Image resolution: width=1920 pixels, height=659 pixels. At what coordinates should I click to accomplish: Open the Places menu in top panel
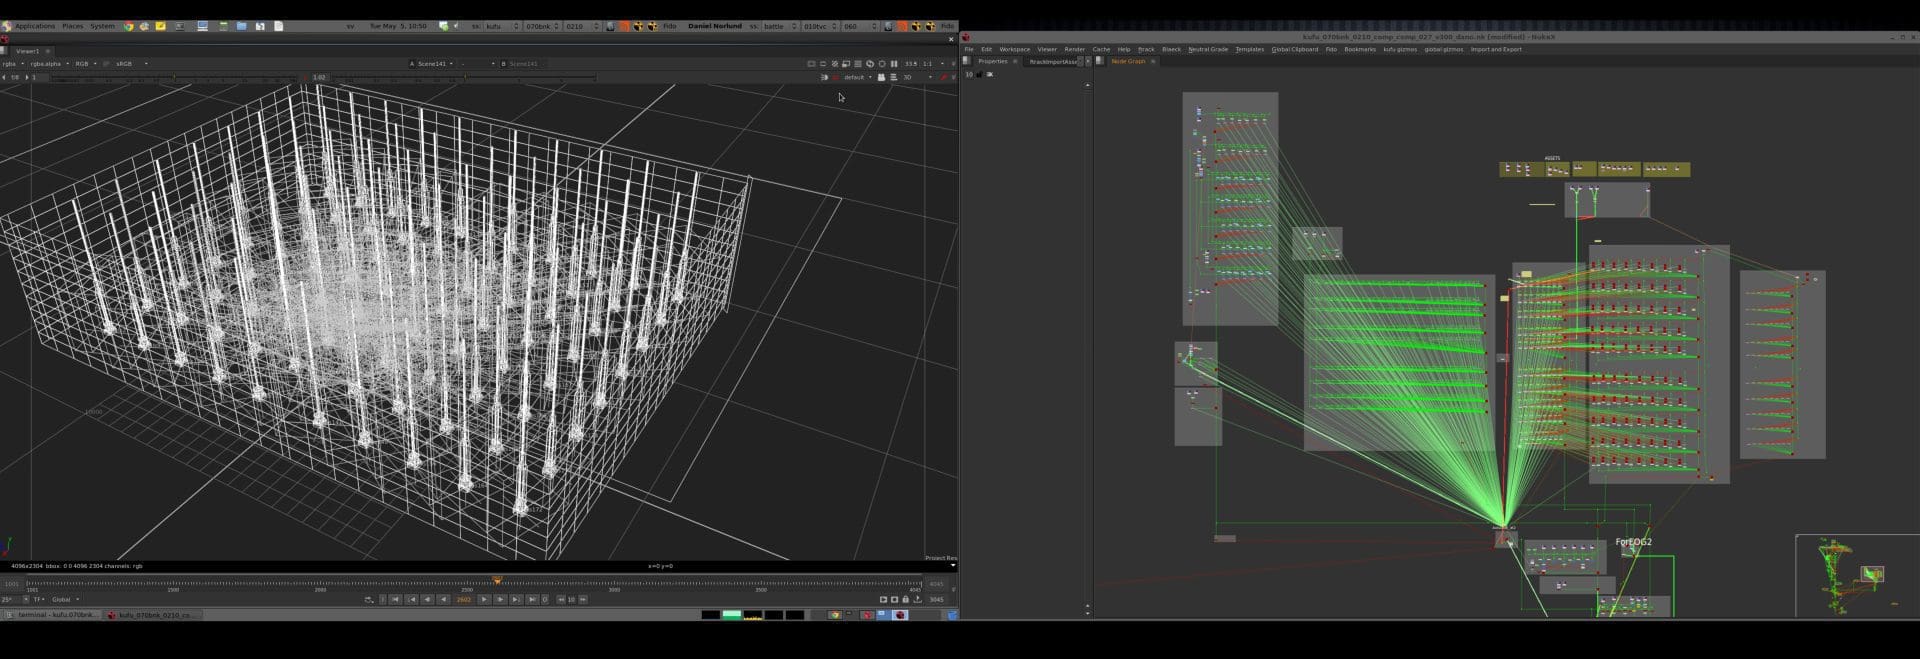point(73,26)
